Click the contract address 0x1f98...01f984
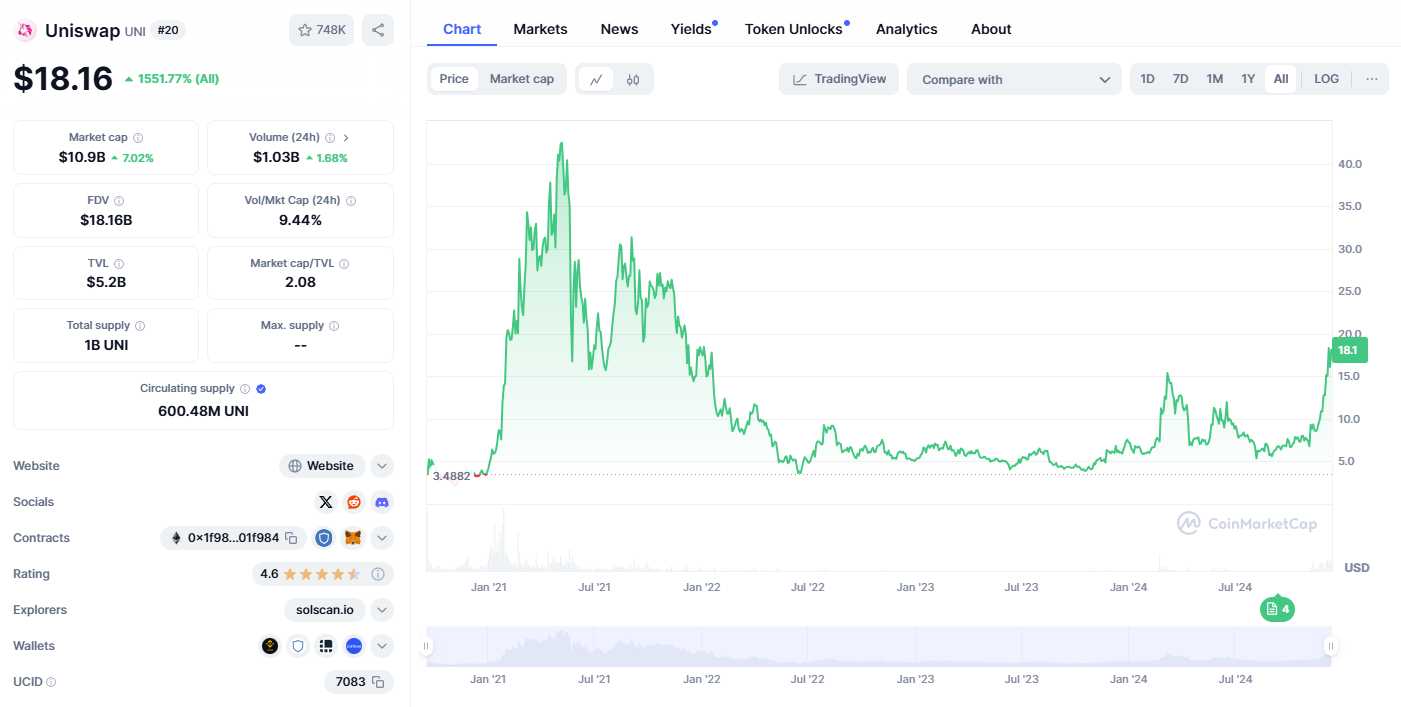Image resolution: width=1401 pixels, height=707 pixels. (234, 538)
